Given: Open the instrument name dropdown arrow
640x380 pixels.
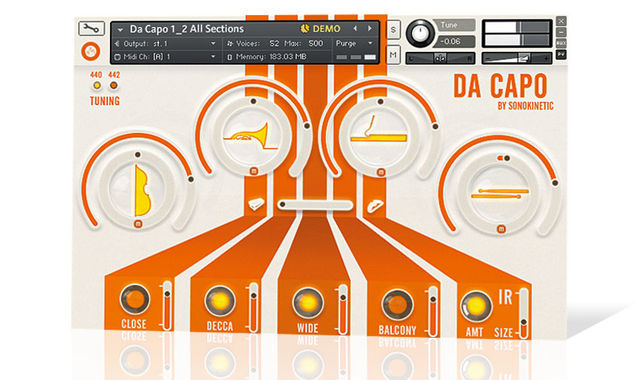Looking at the screenshot, I should (x=120, y=29).
